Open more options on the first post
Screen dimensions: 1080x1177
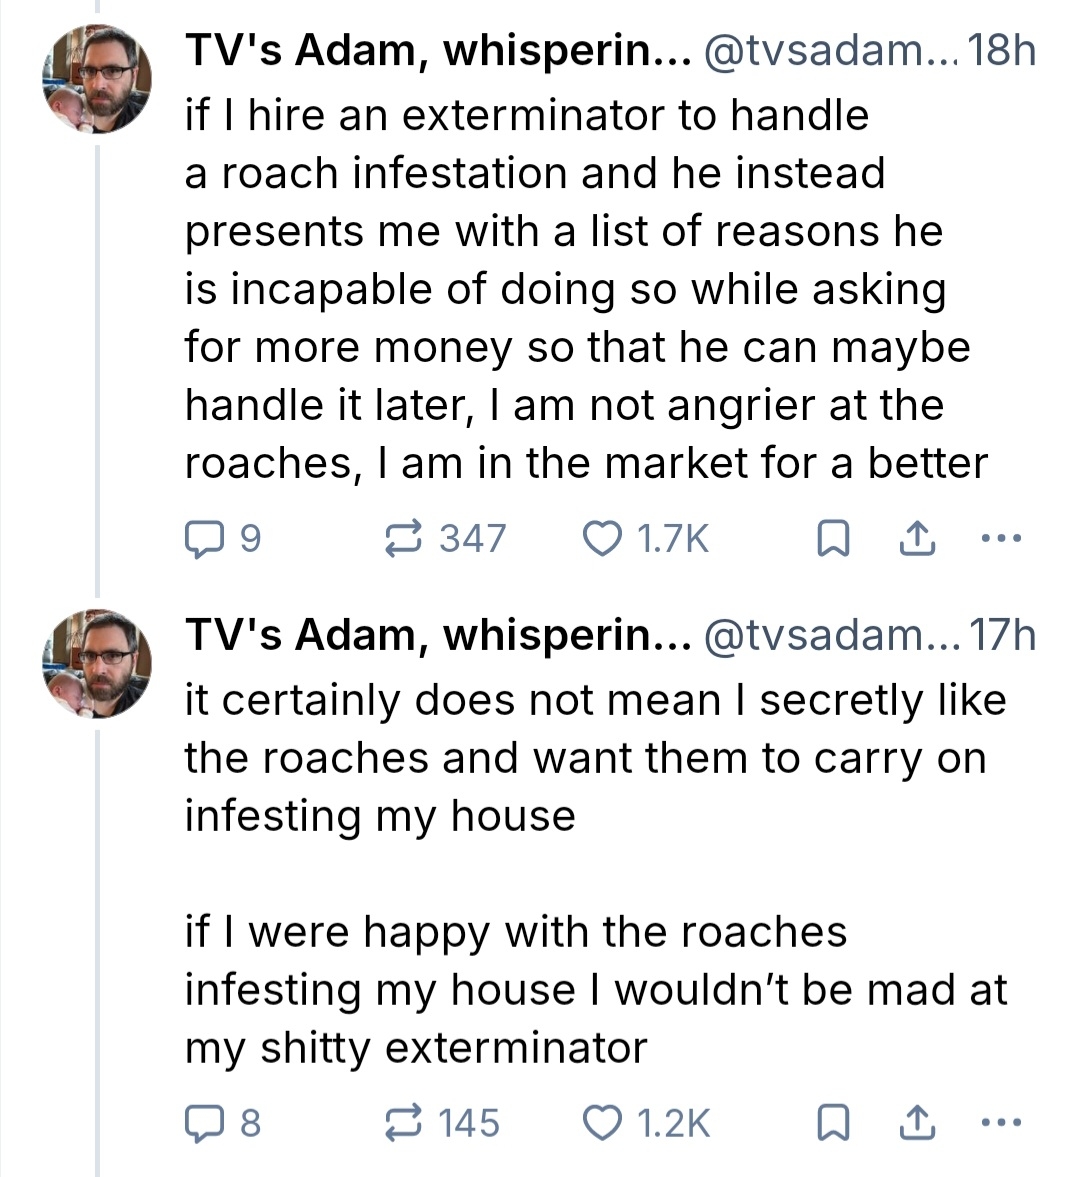pos(1000,539)
